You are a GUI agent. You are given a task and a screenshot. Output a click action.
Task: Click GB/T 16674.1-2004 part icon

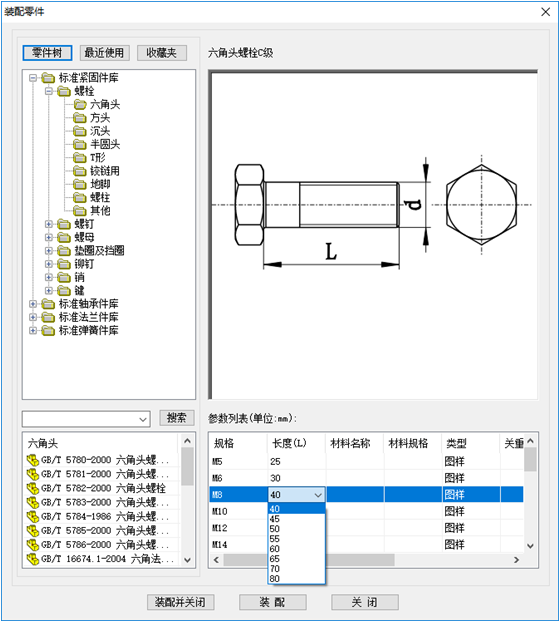33,559
